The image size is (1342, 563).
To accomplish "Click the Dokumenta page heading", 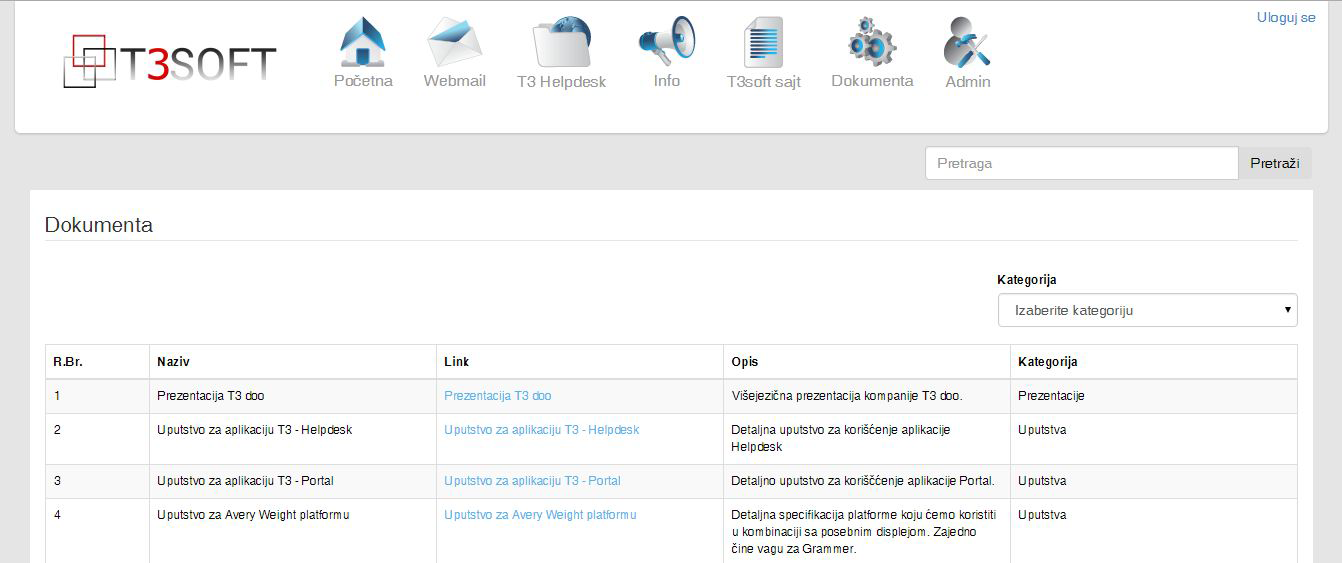I will 99,225.
